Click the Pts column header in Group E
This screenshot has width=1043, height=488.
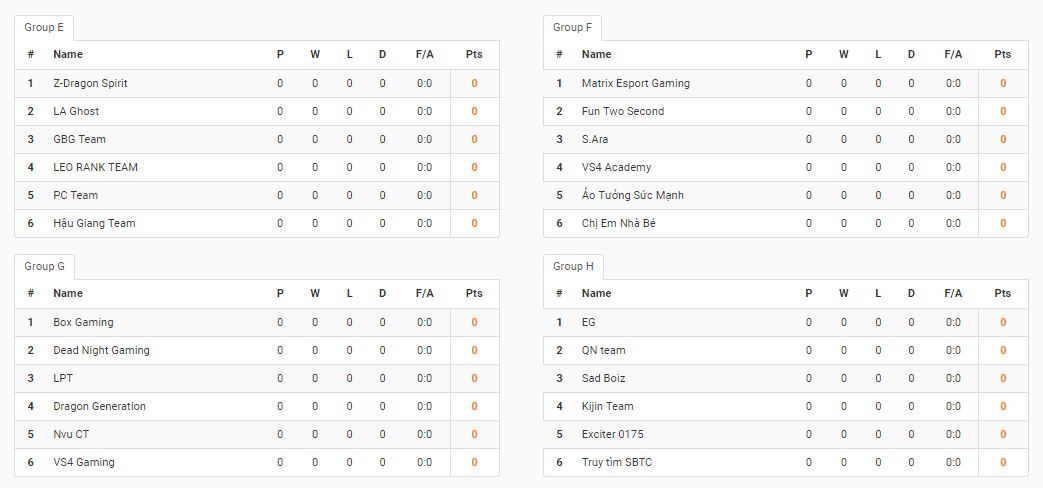[x=474, y=54]
